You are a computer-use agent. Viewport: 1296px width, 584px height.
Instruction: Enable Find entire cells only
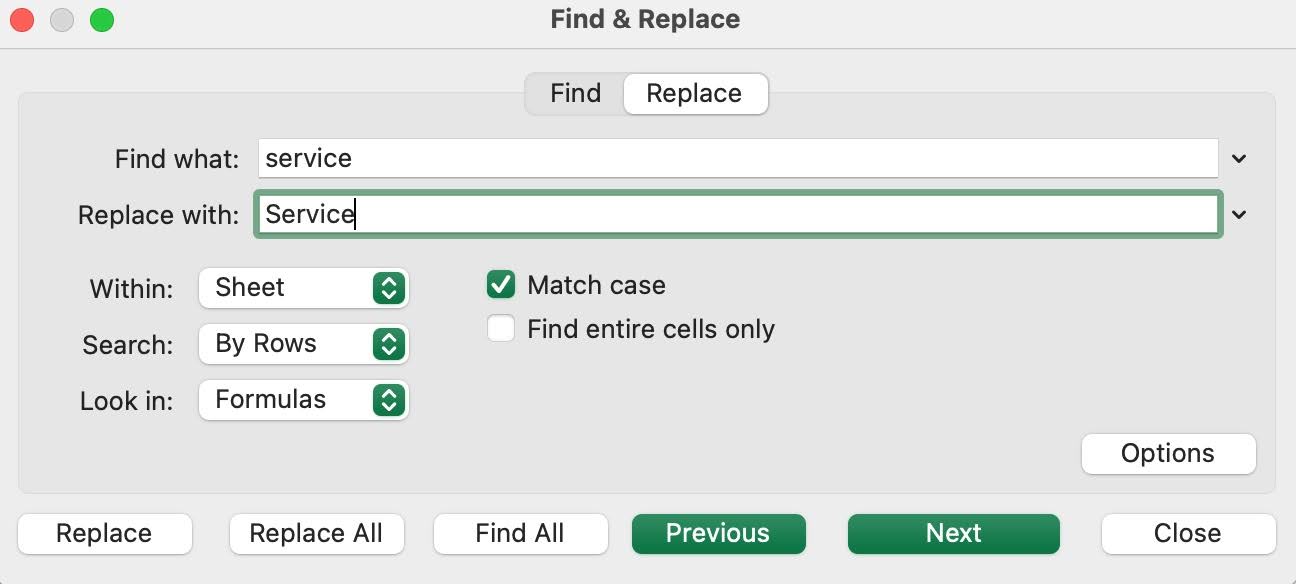500,328
